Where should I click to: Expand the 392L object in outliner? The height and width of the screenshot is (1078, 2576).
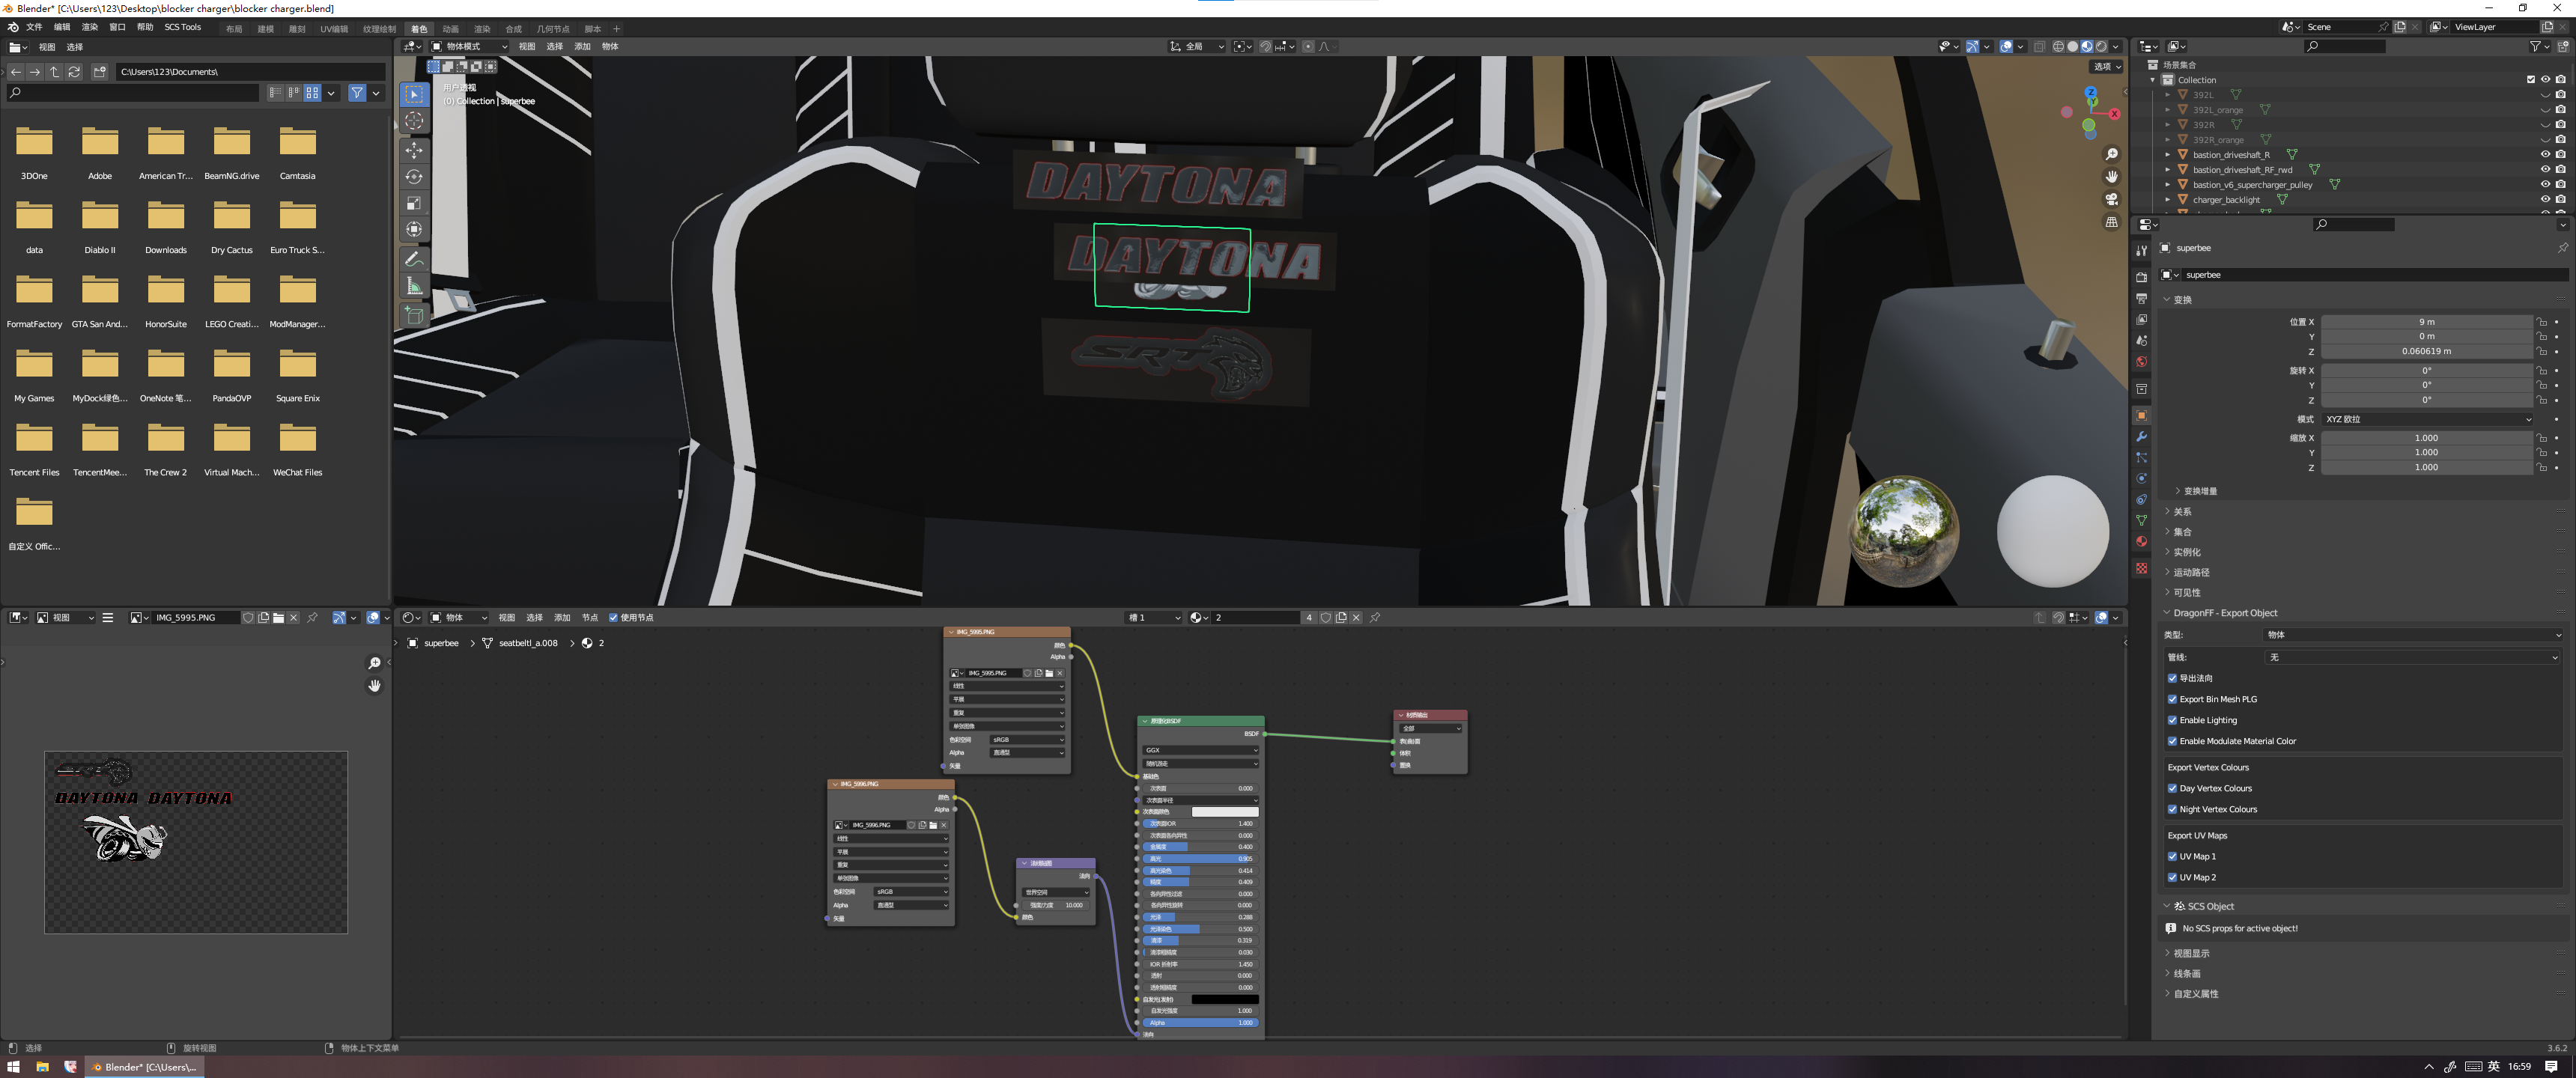click(2167, 95)
